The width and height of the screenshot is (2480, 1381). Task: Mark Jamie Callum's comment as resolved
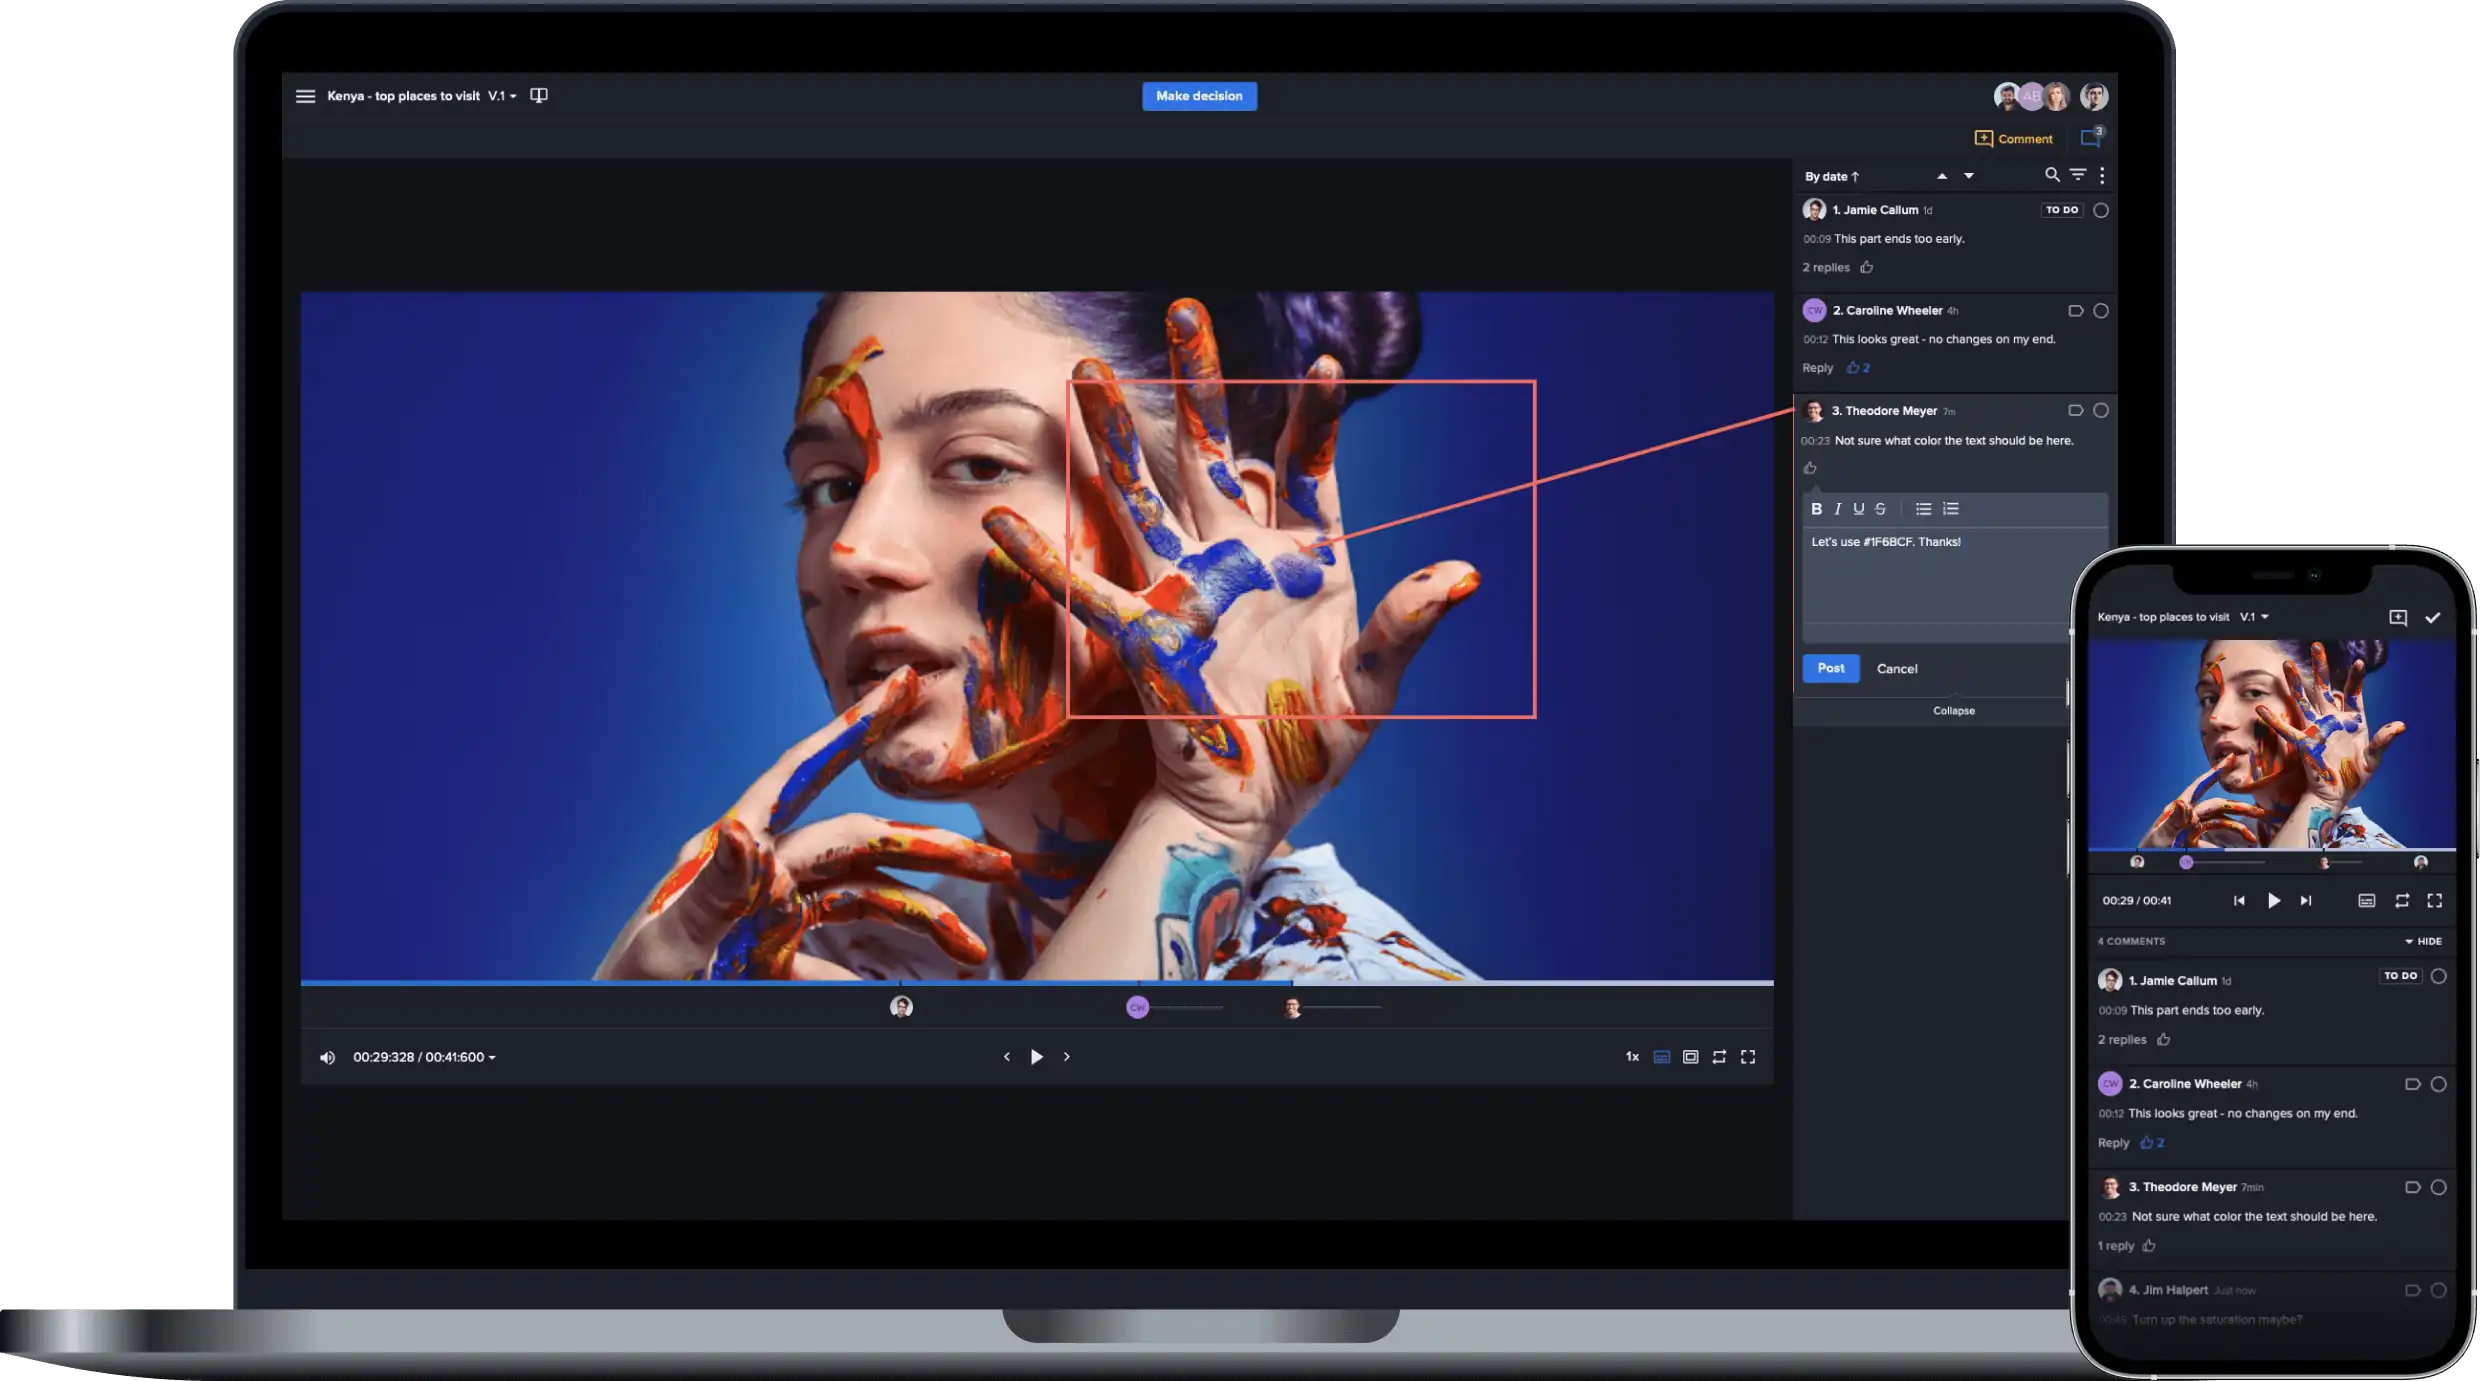click(x=2101, y=210)
